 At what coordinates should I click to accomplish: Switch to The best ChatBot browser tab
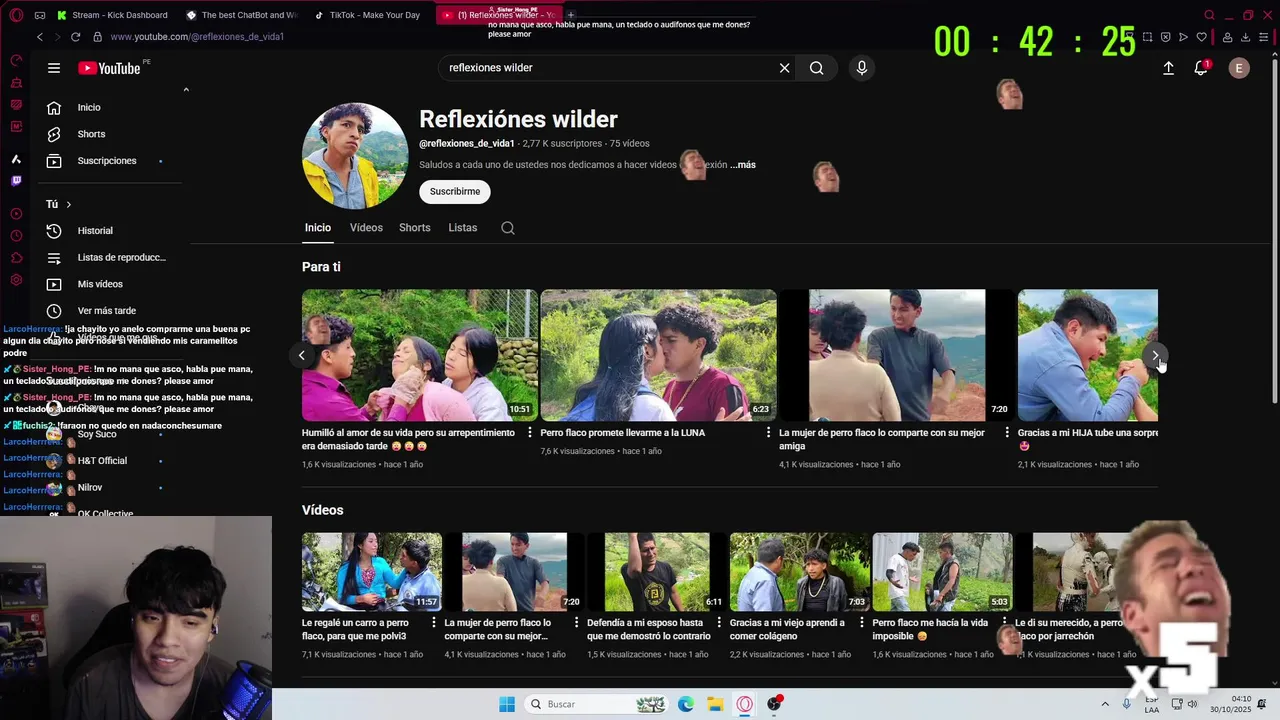[x=241, y=15]
